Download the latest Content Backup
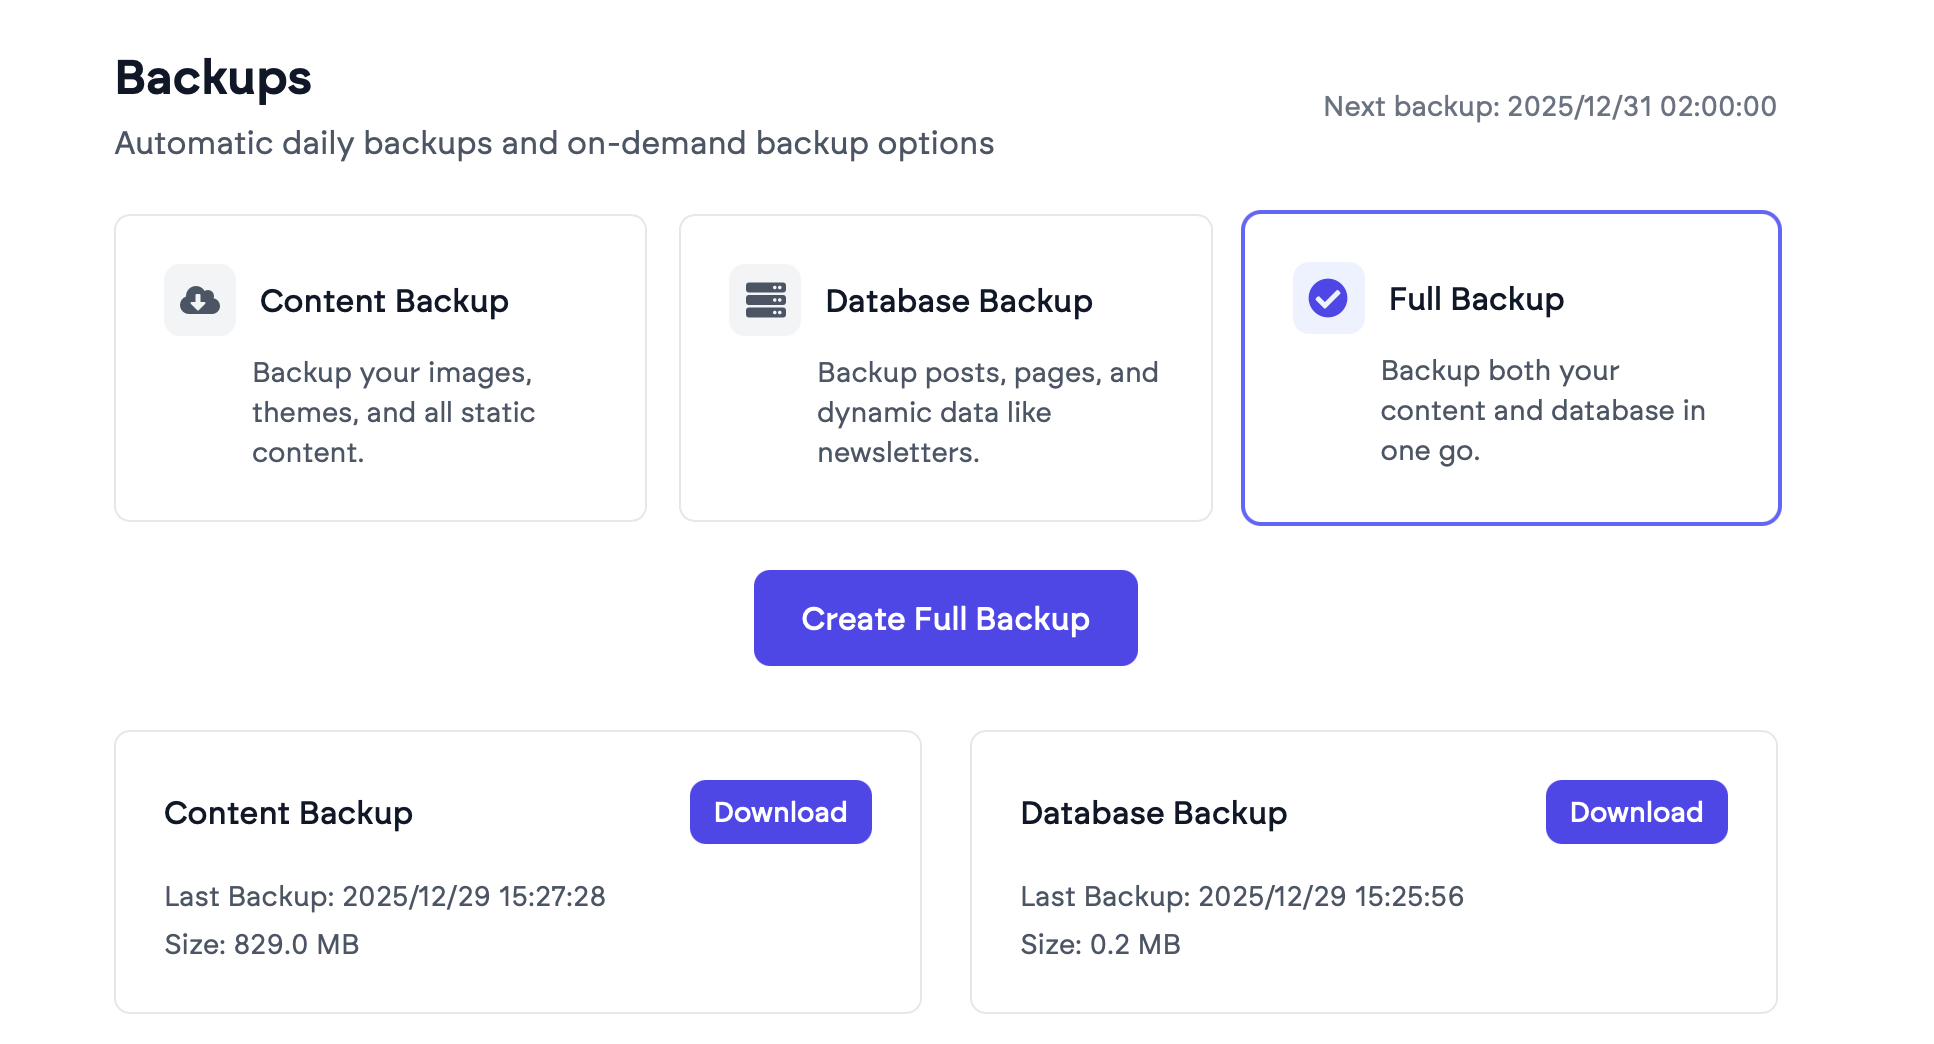This screenshot has width=1934, height=1044. [x=780, y=812]
